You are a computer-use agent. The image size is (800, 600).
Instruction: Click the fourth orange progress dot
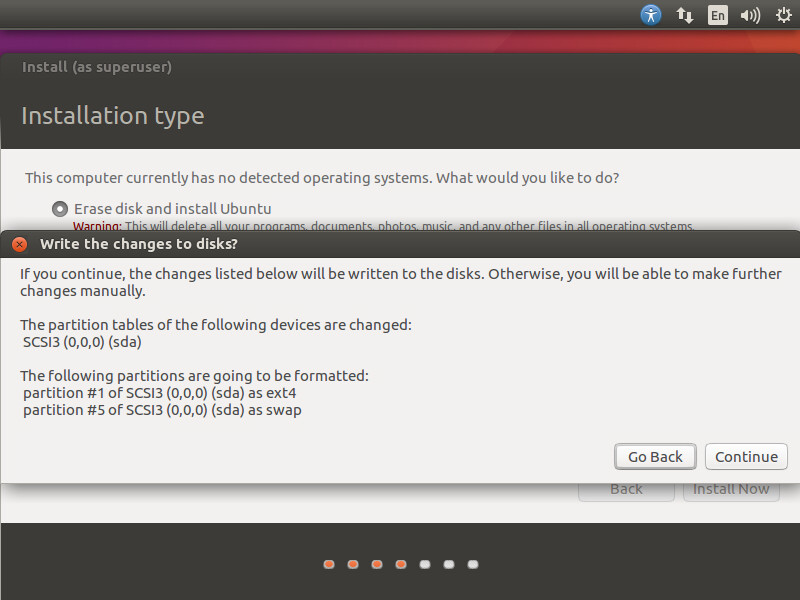click(x=401, y=564)
